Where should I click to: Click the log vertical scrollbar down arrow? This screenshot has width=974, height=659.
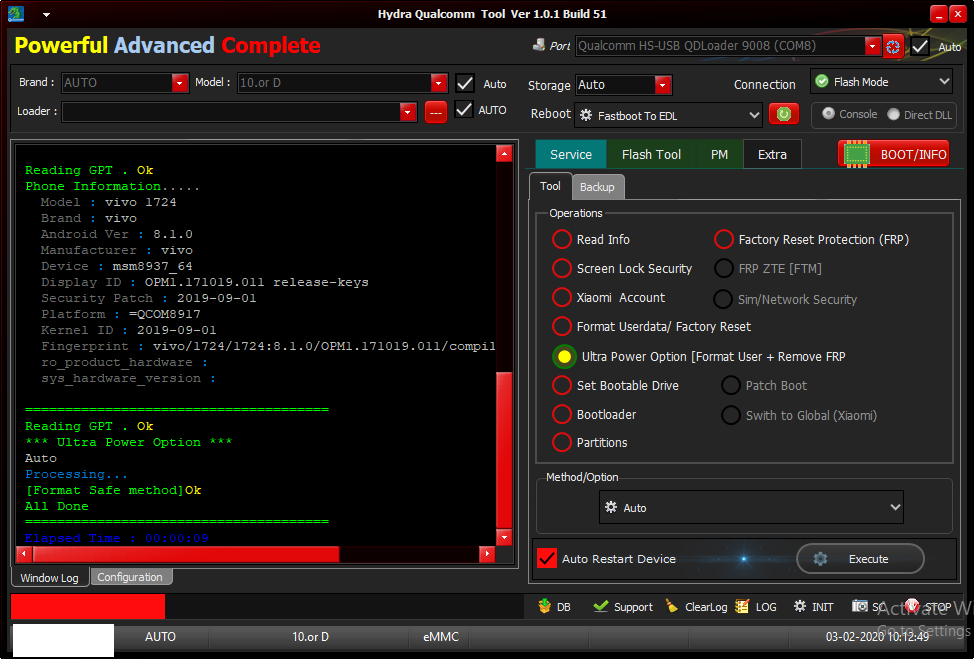tap(504, 537)
